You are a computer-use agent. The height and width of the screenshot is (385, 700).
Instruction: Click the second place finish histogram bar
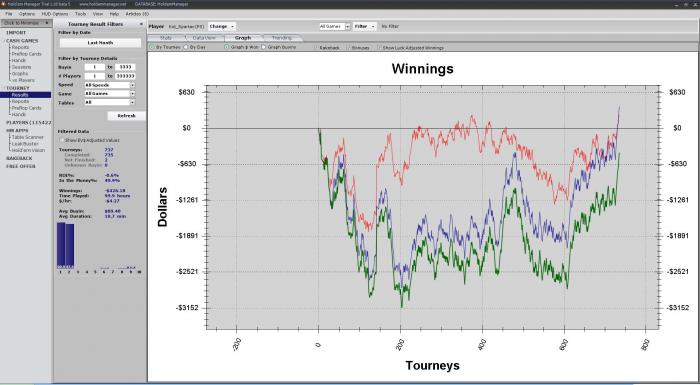(x=70, y=246)
